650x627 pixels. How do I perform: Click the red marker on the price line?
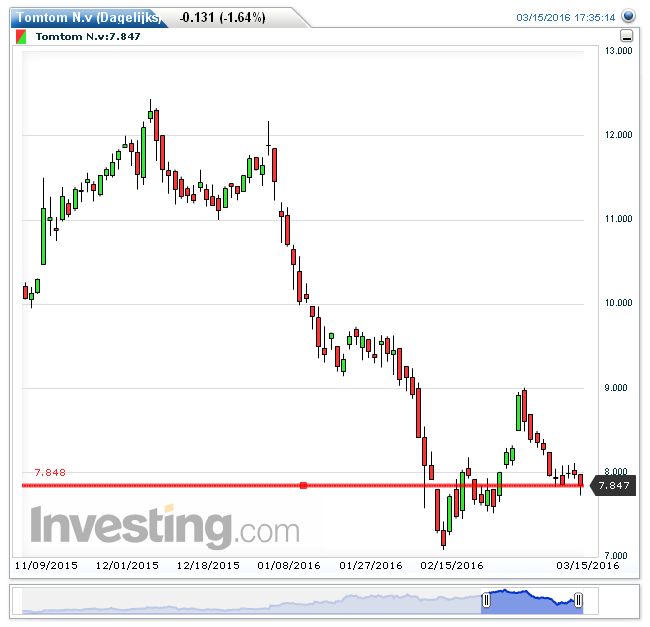[x=303, y=485]
